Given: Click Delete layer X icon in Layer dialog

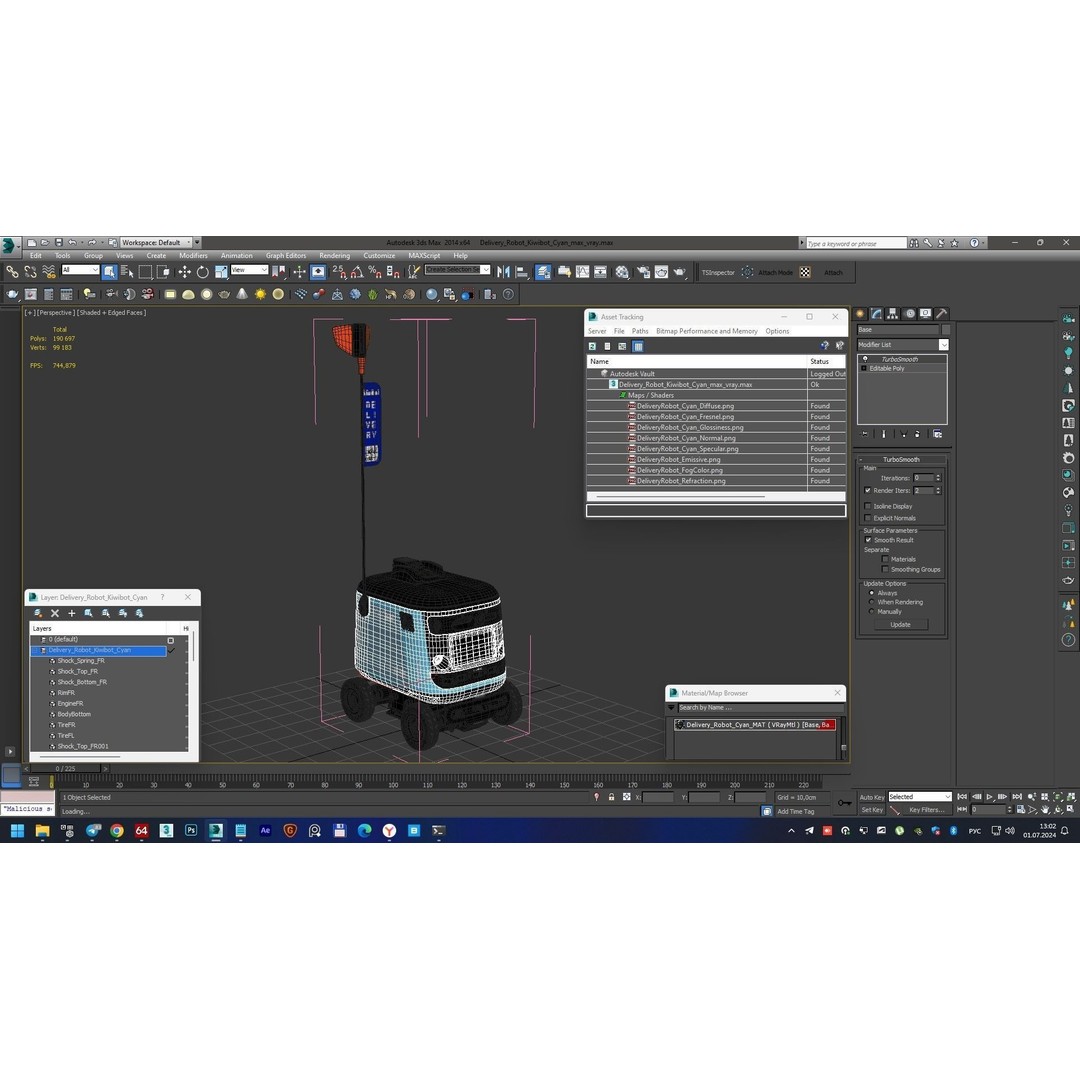Looking at the screenshot, I should (55, 613).
